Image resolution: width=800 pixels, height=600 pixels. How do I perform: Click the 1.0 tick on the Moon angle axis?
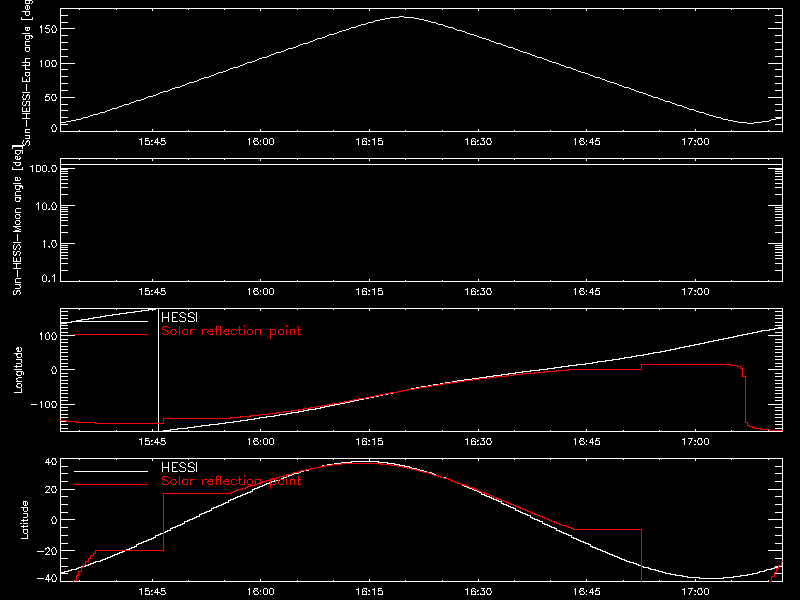coord(49,244)
